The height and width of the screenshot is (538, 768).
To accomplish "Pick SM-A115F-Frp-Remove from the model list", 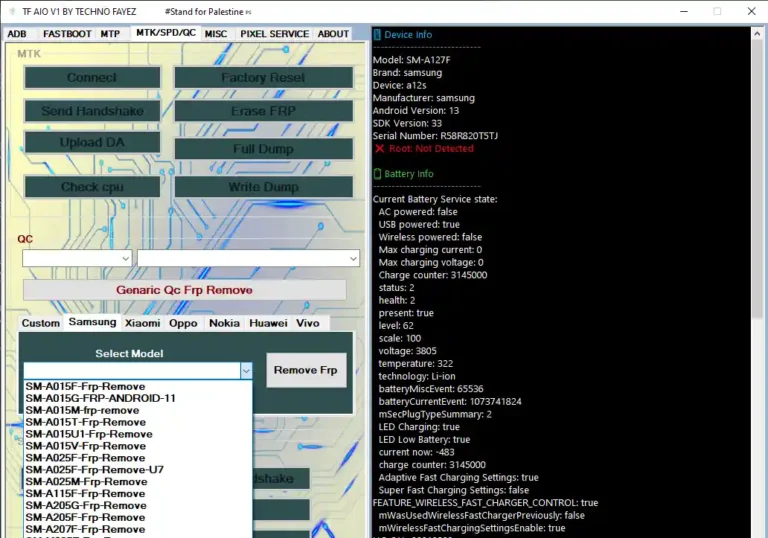I will coord(85,494).
